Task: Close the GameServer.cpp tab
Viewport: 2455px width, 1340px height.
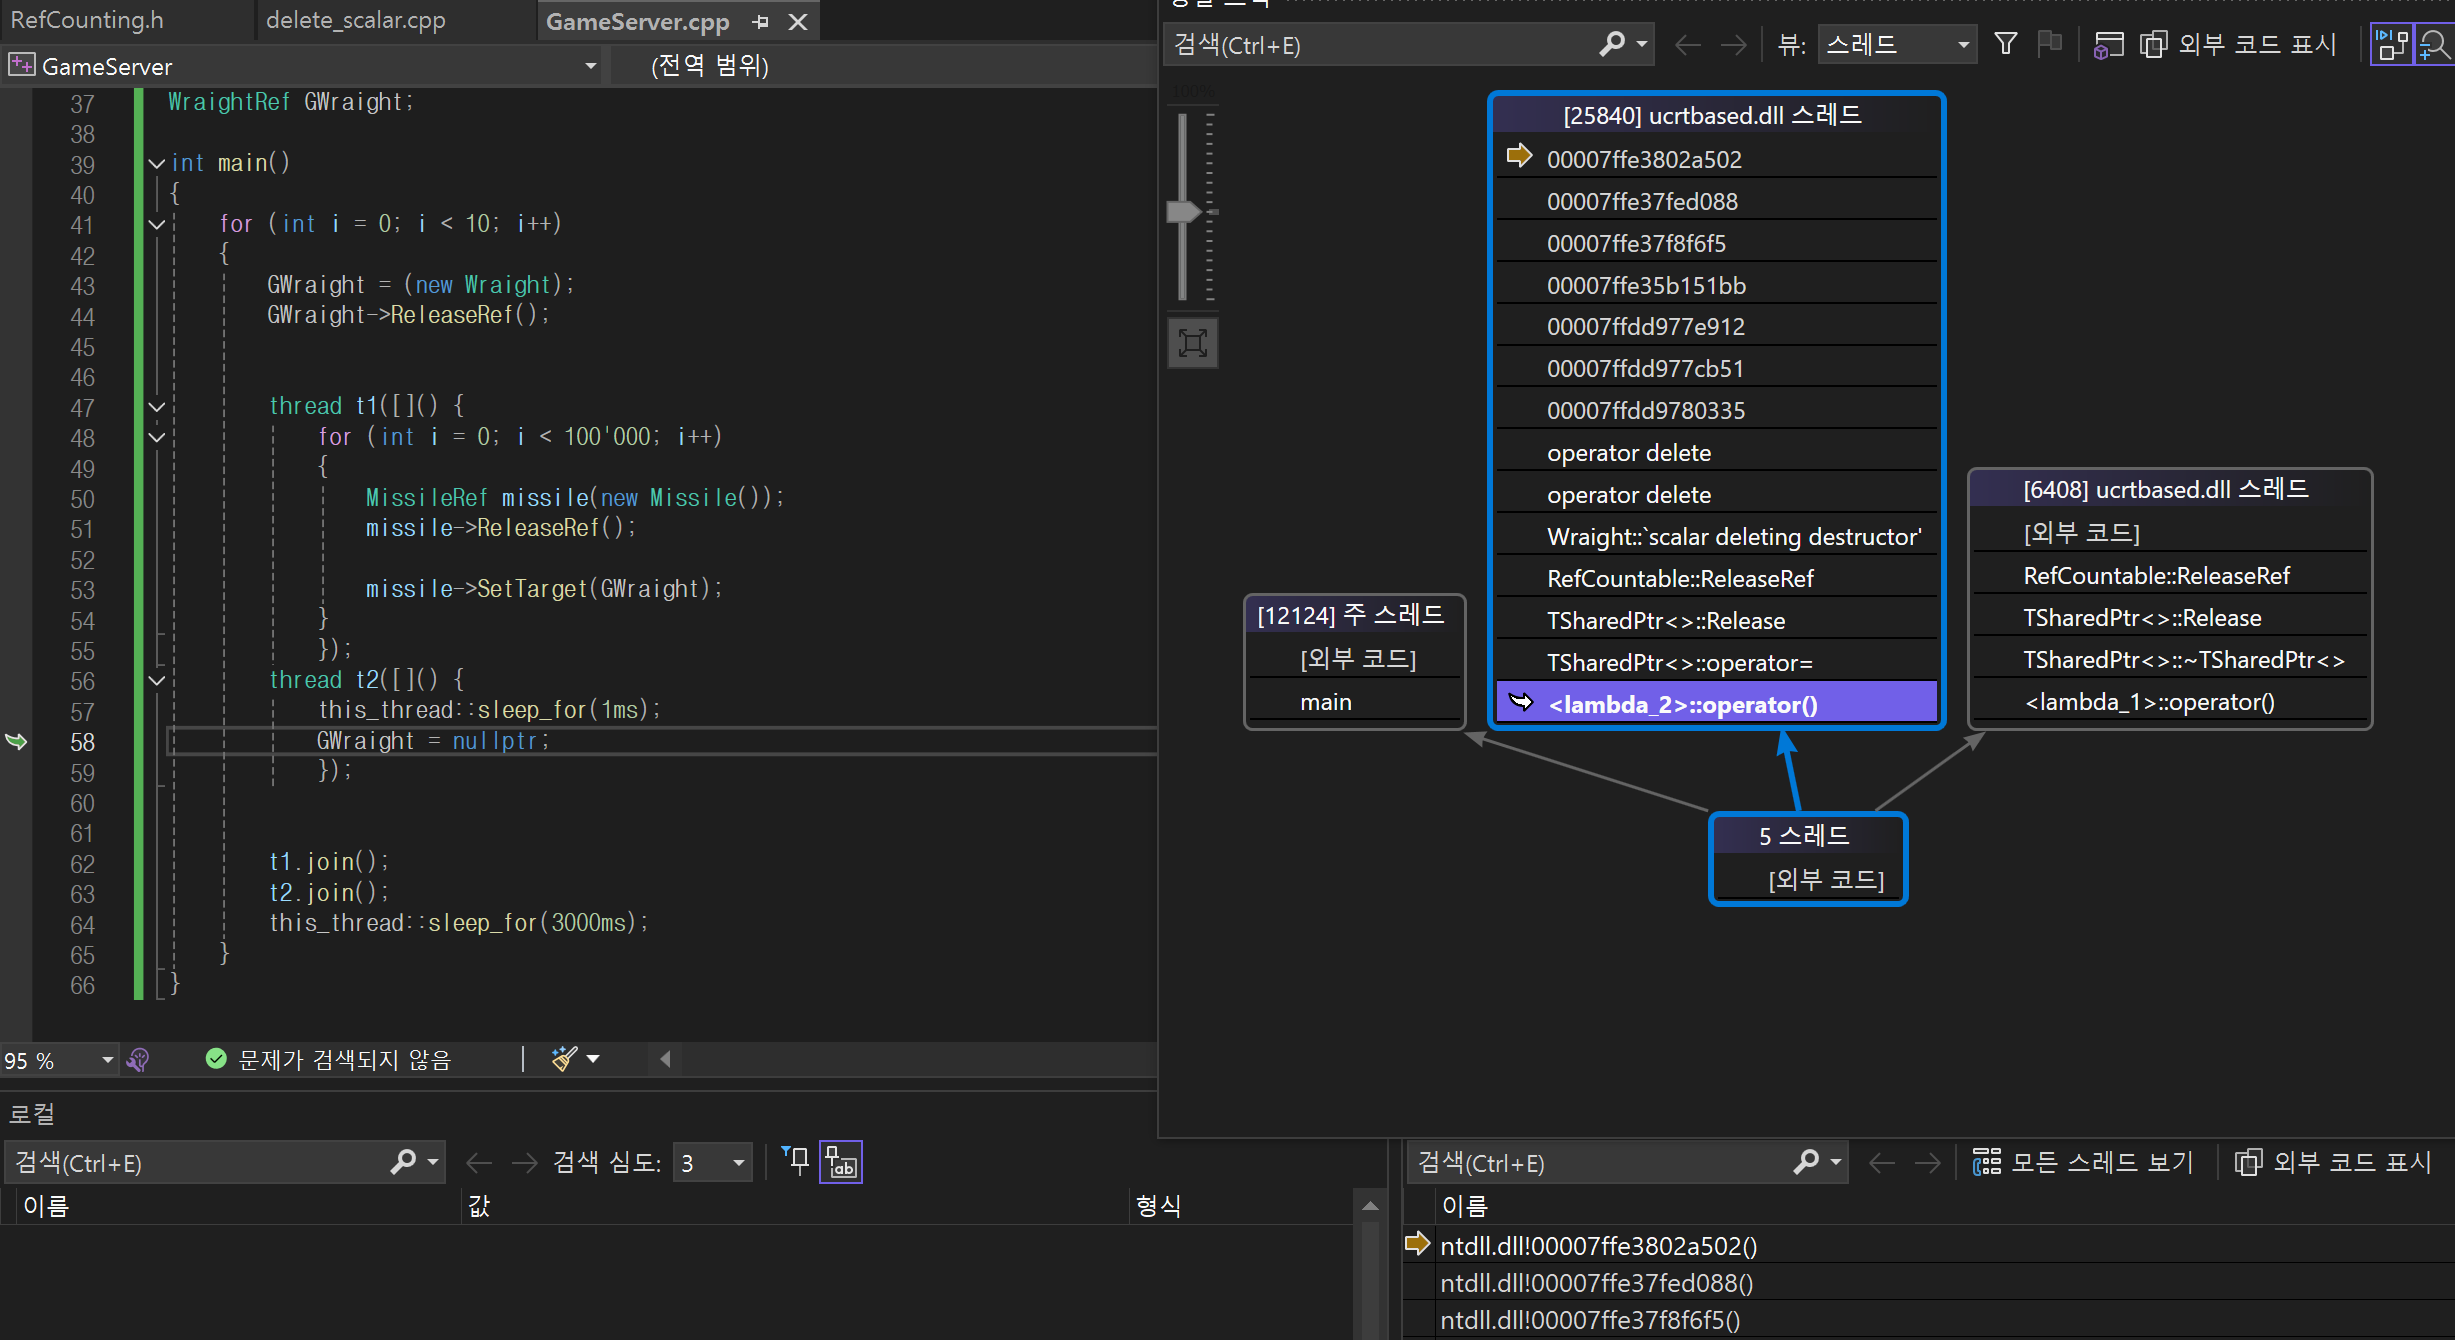Action: click(x=798, y=22)
